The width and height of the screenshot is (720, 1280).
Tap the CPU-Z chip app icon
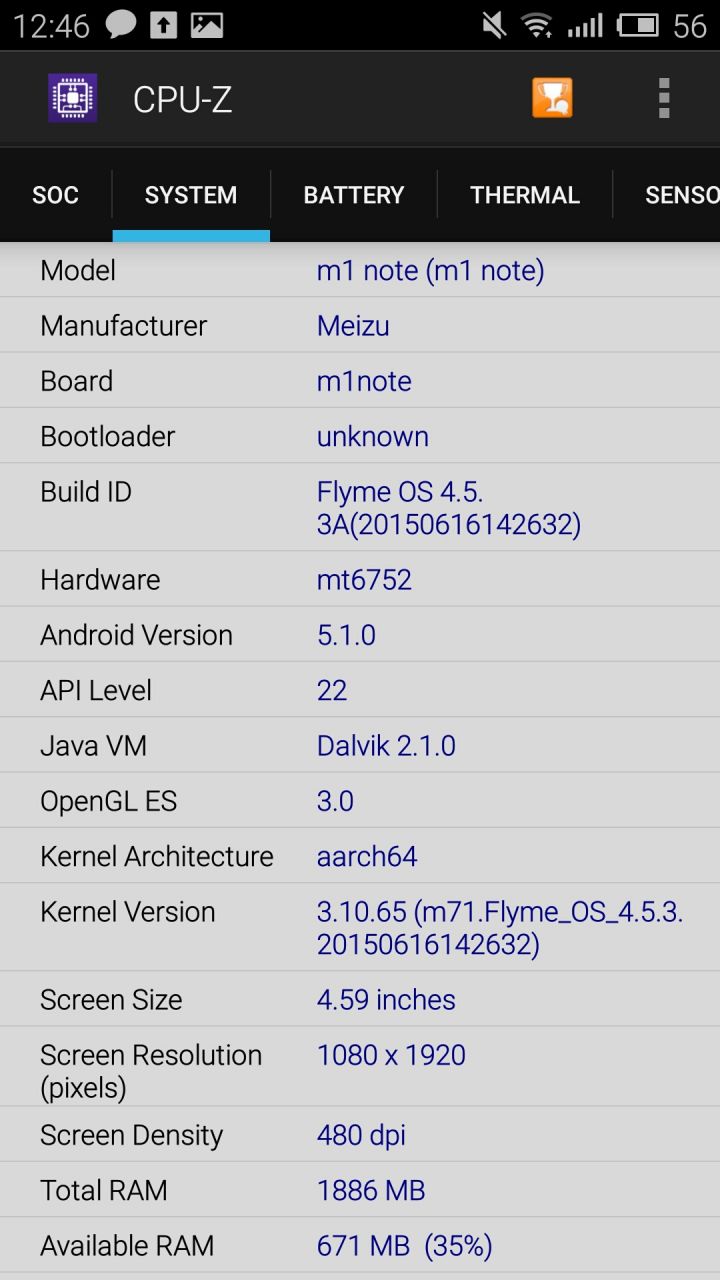pos(73,98)
